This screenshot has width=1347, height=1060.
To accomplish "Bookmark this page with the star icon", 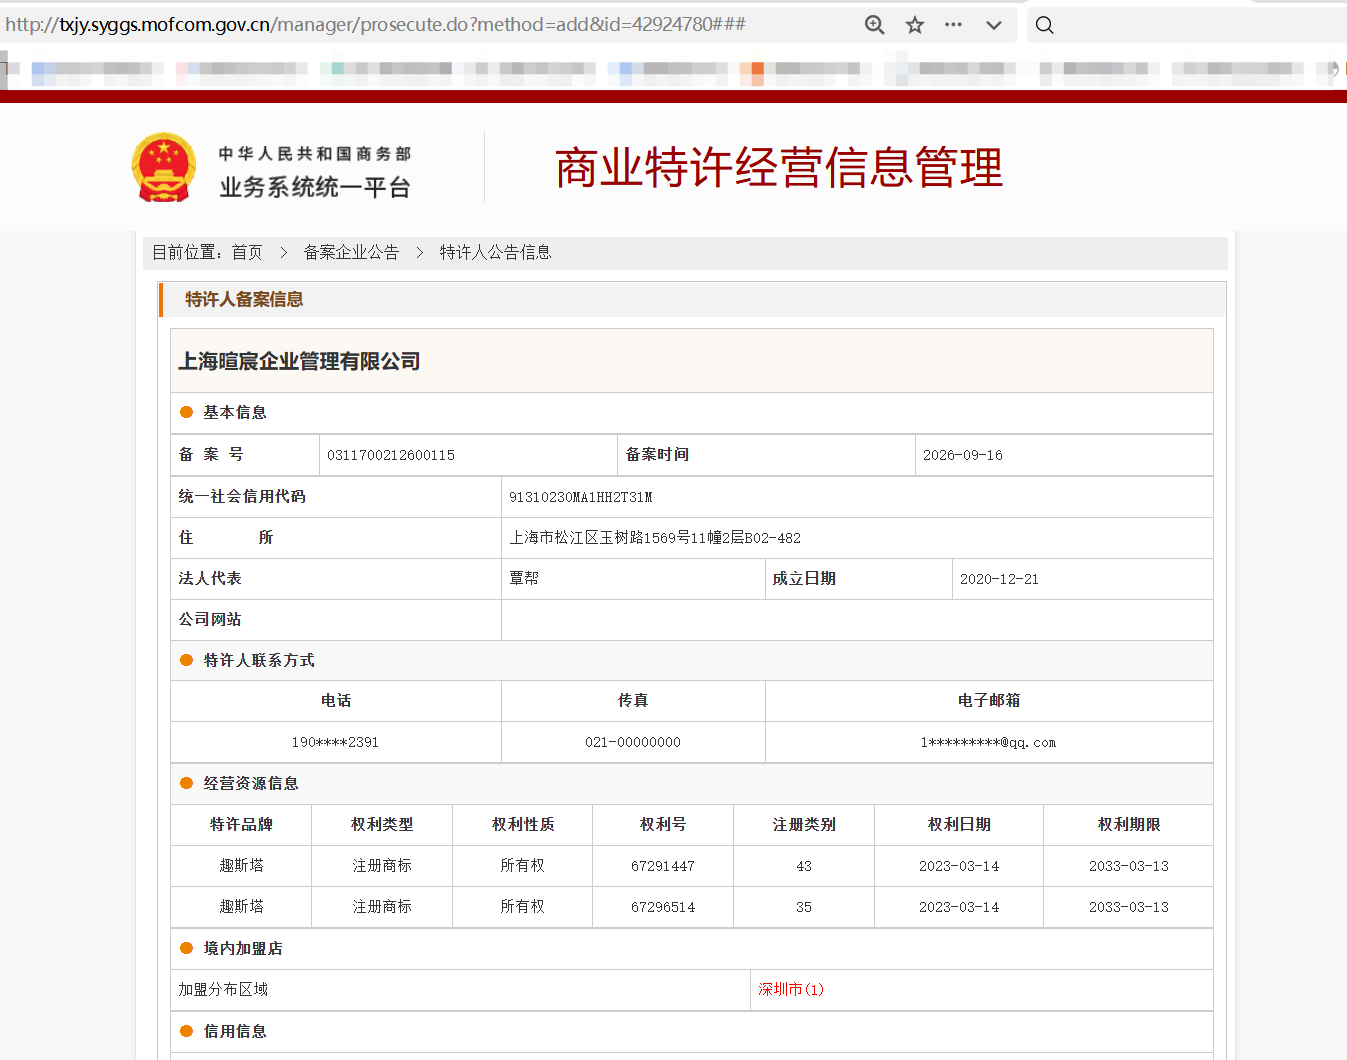I will pyautogui.click(x=914, y=25).
